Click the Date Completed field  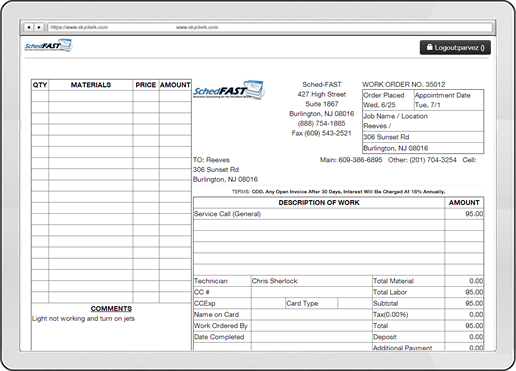(312, 337)
